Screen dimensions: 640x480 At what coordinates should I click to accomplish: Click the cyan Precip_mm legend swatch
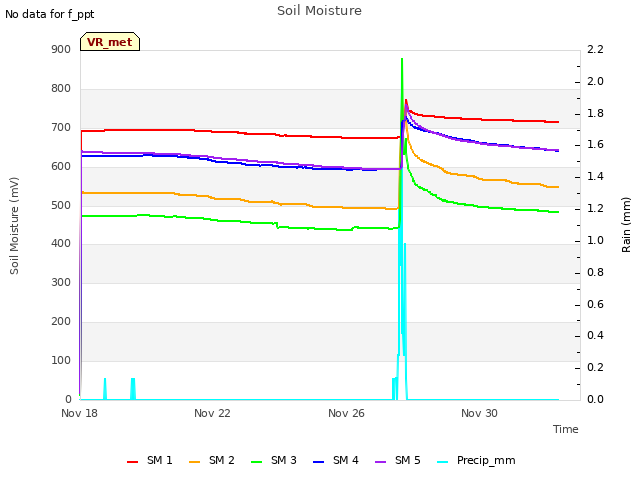coord(443,462)
